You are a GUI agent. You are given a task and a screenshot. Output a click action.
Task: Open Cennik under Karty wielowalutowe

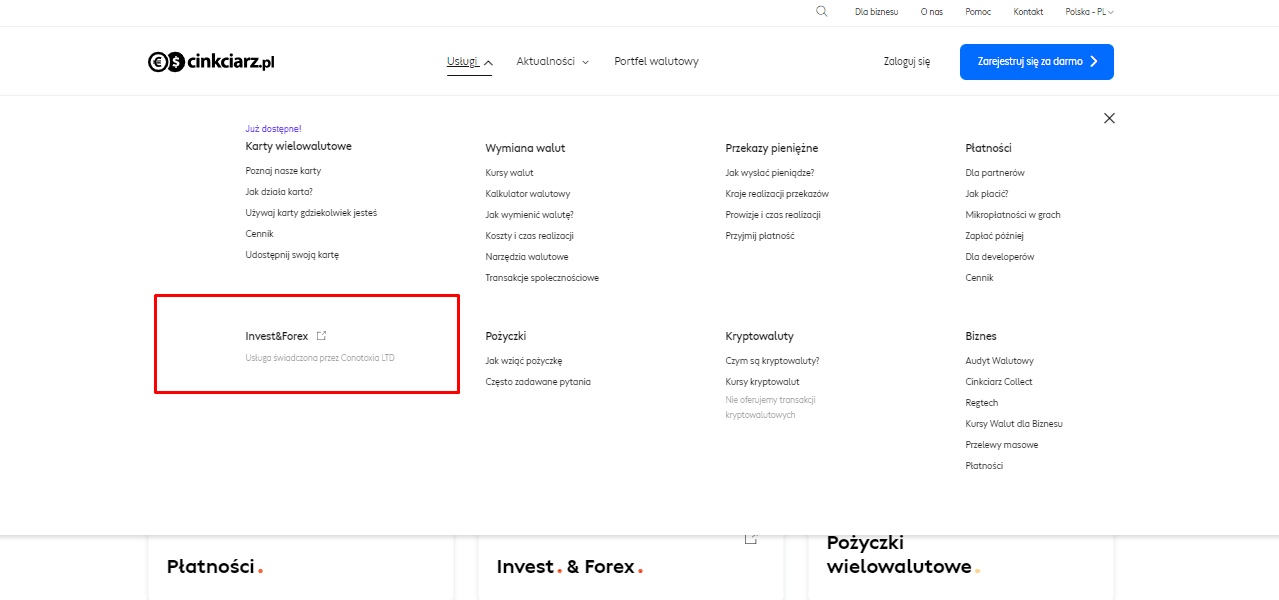[x=259, y=234]
